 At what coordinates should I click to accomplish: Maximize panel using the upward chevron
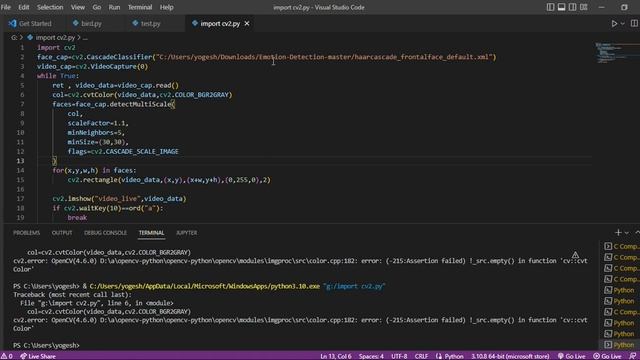pos(637,233)
